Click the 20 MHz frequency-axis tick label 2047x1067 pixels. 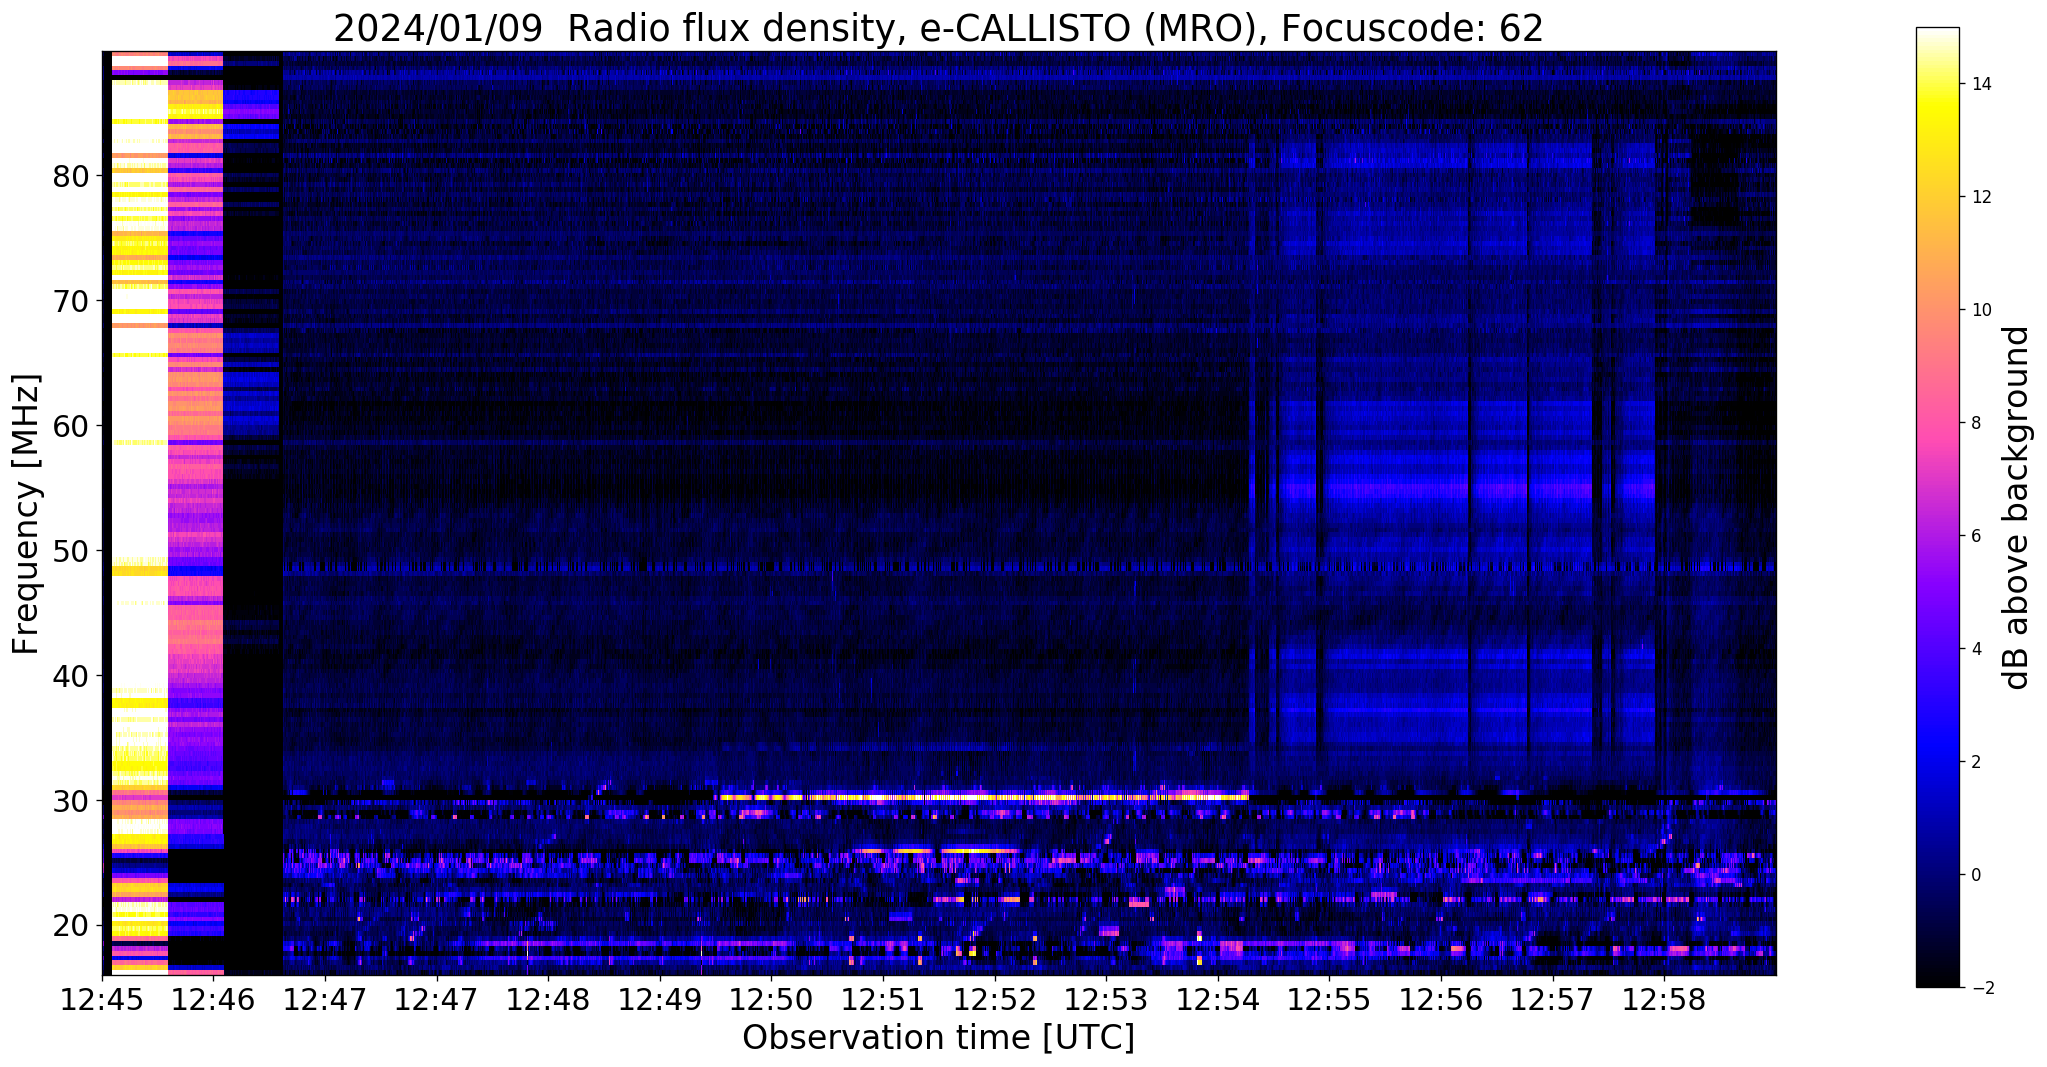pos(71,926)
